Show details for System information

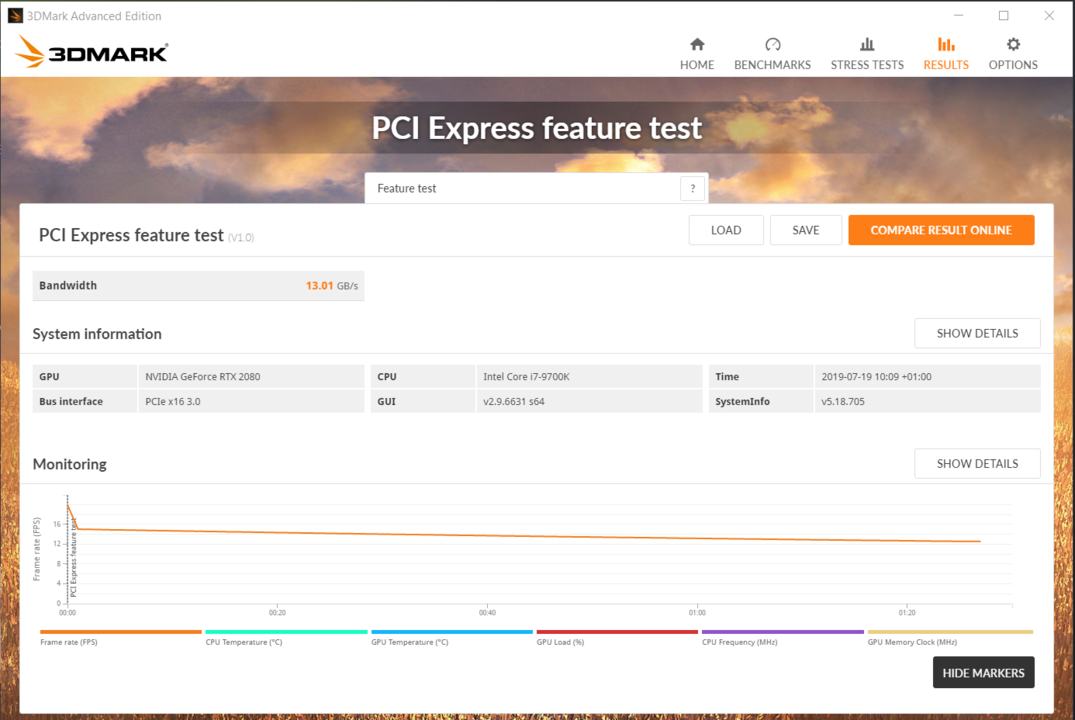point(977,333)
